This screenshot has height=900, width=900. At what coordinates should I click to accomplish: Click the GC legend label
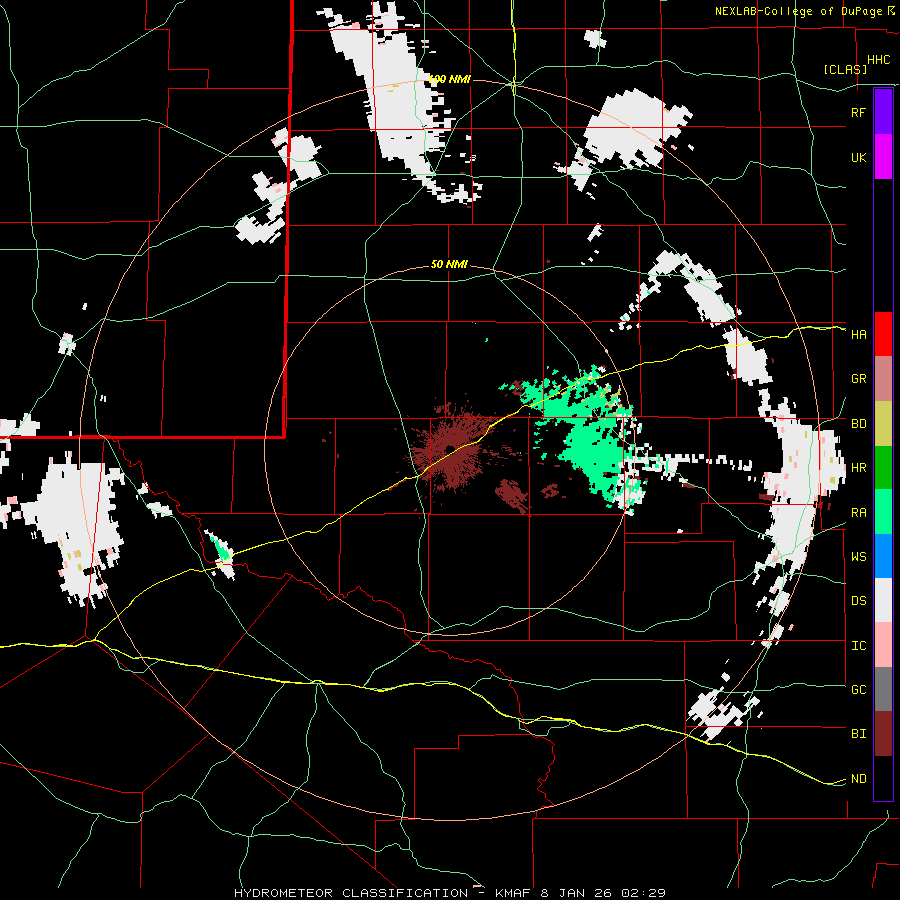[858, 689]
